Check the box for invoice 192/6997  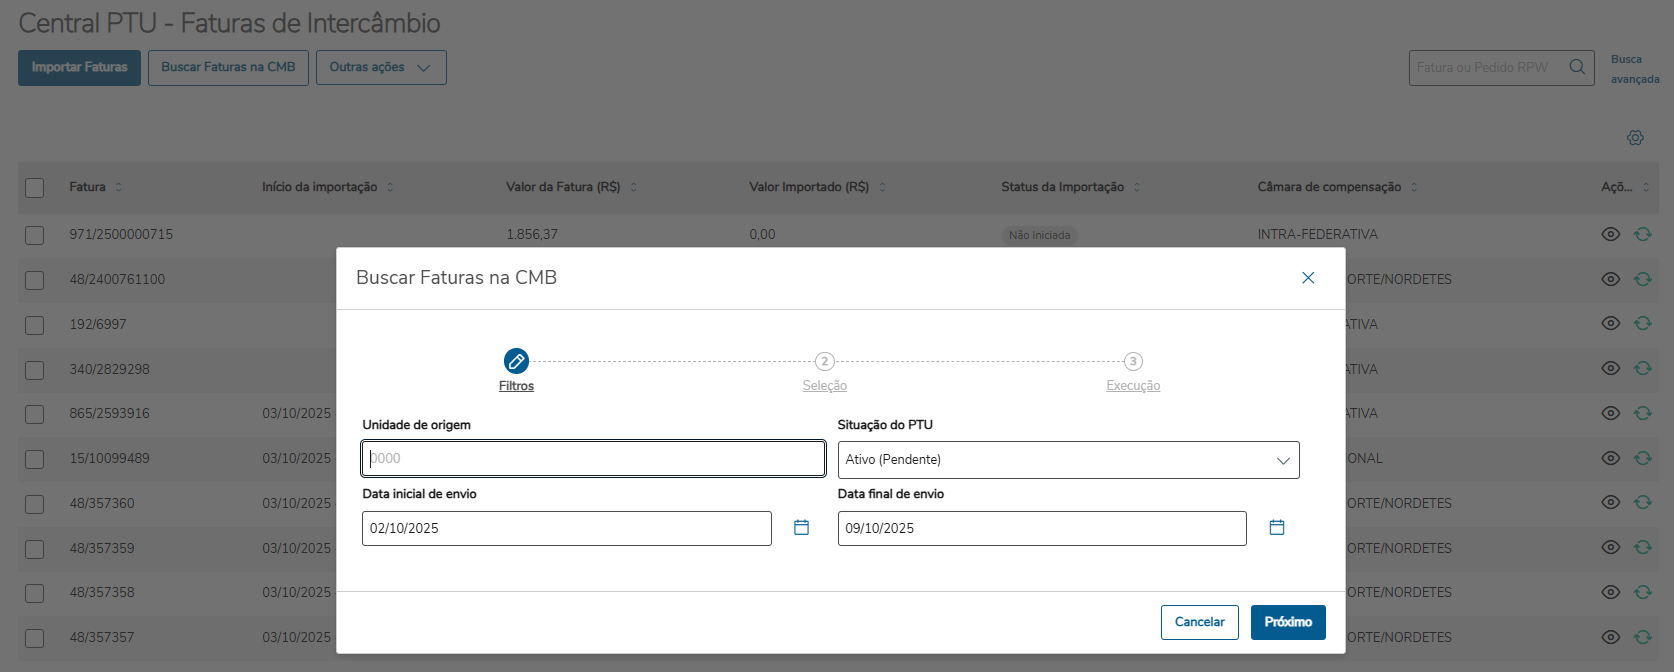(35, 325)
